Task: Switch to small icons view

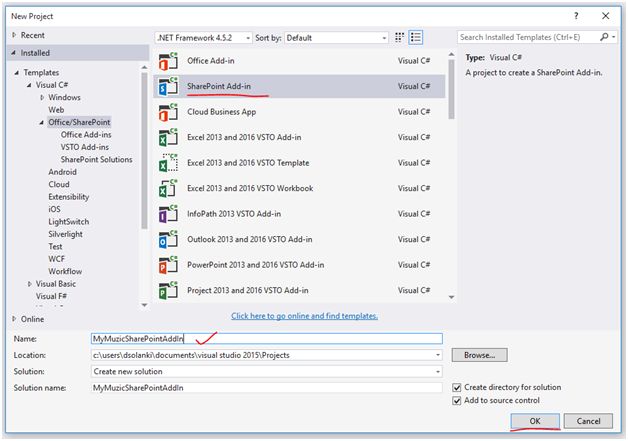Action: pyautogui.click(x=399, y=38)
